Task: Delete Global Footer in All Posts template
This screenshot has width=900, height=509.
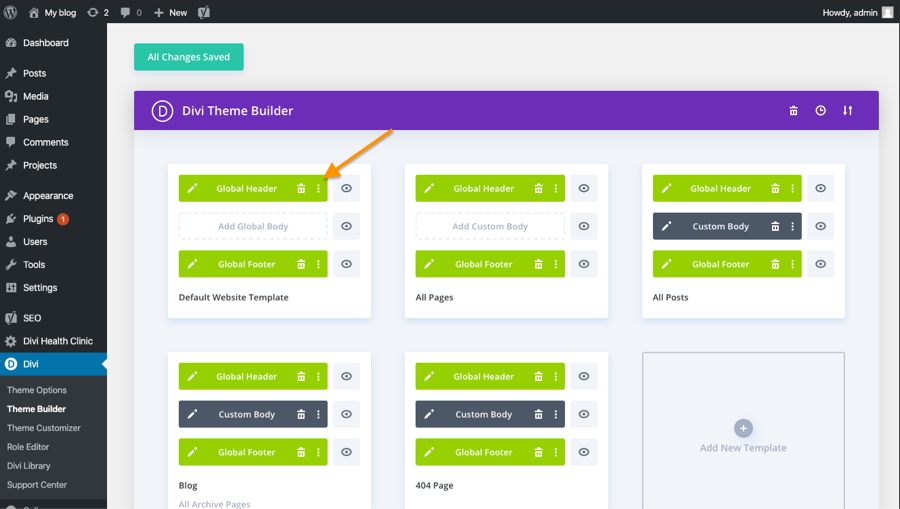Action: pos(775,264)
